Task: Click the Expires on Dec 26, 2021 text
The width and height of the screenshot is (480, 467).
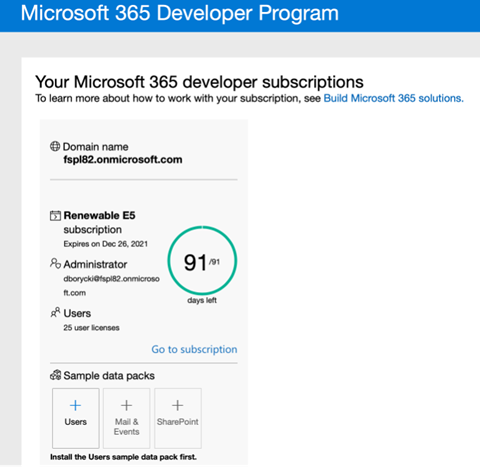Action: (106, 244)
